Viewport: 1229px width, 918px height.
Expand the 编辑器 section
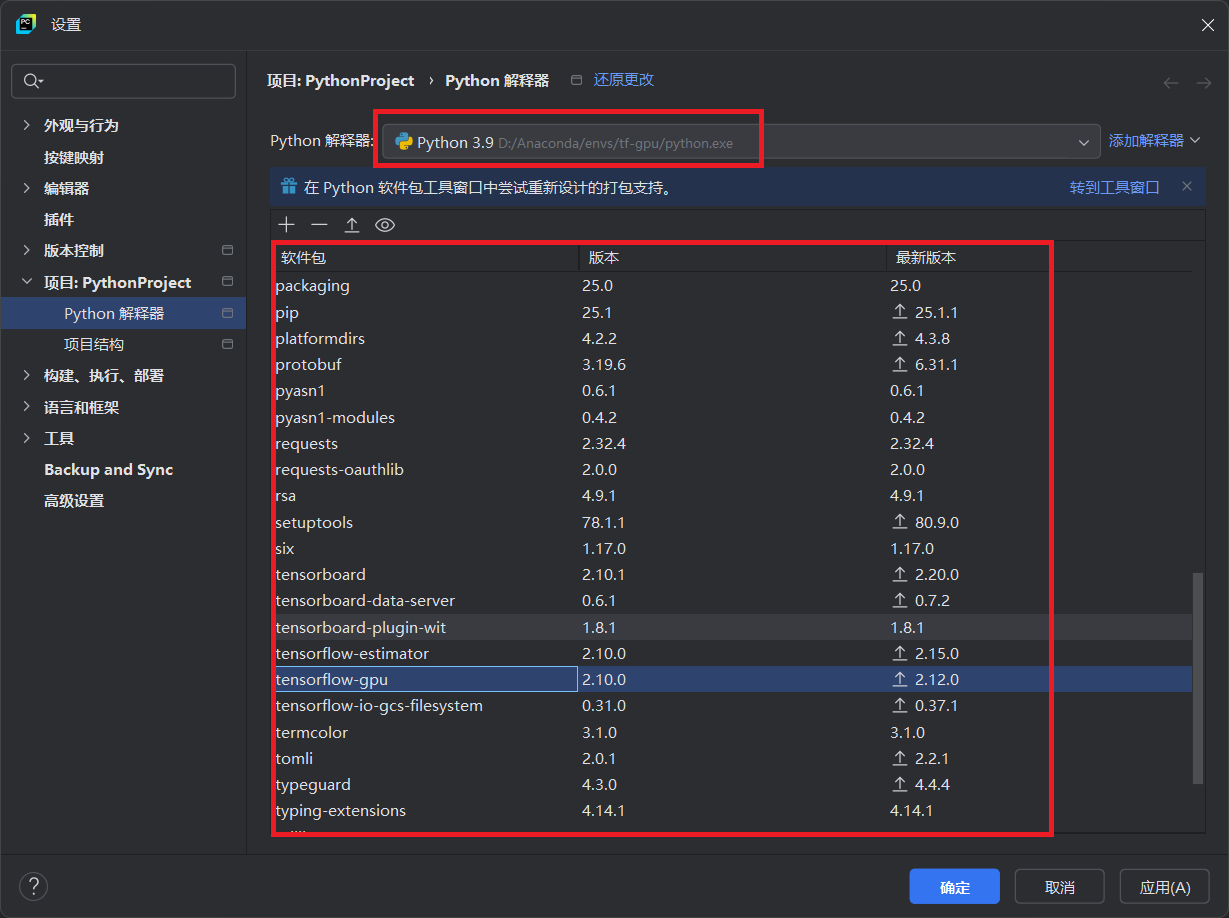point(27,188)
